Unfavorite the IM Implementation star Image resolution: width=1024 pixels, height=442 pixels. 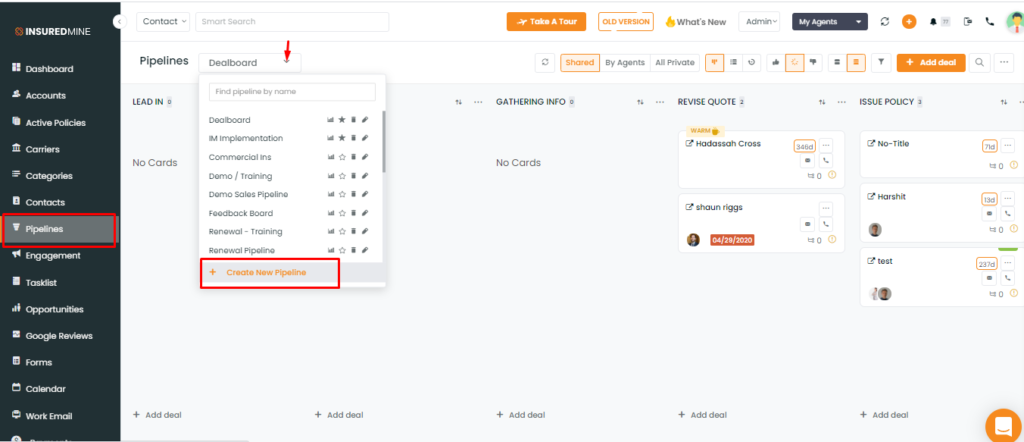click(x=342, y=138)
